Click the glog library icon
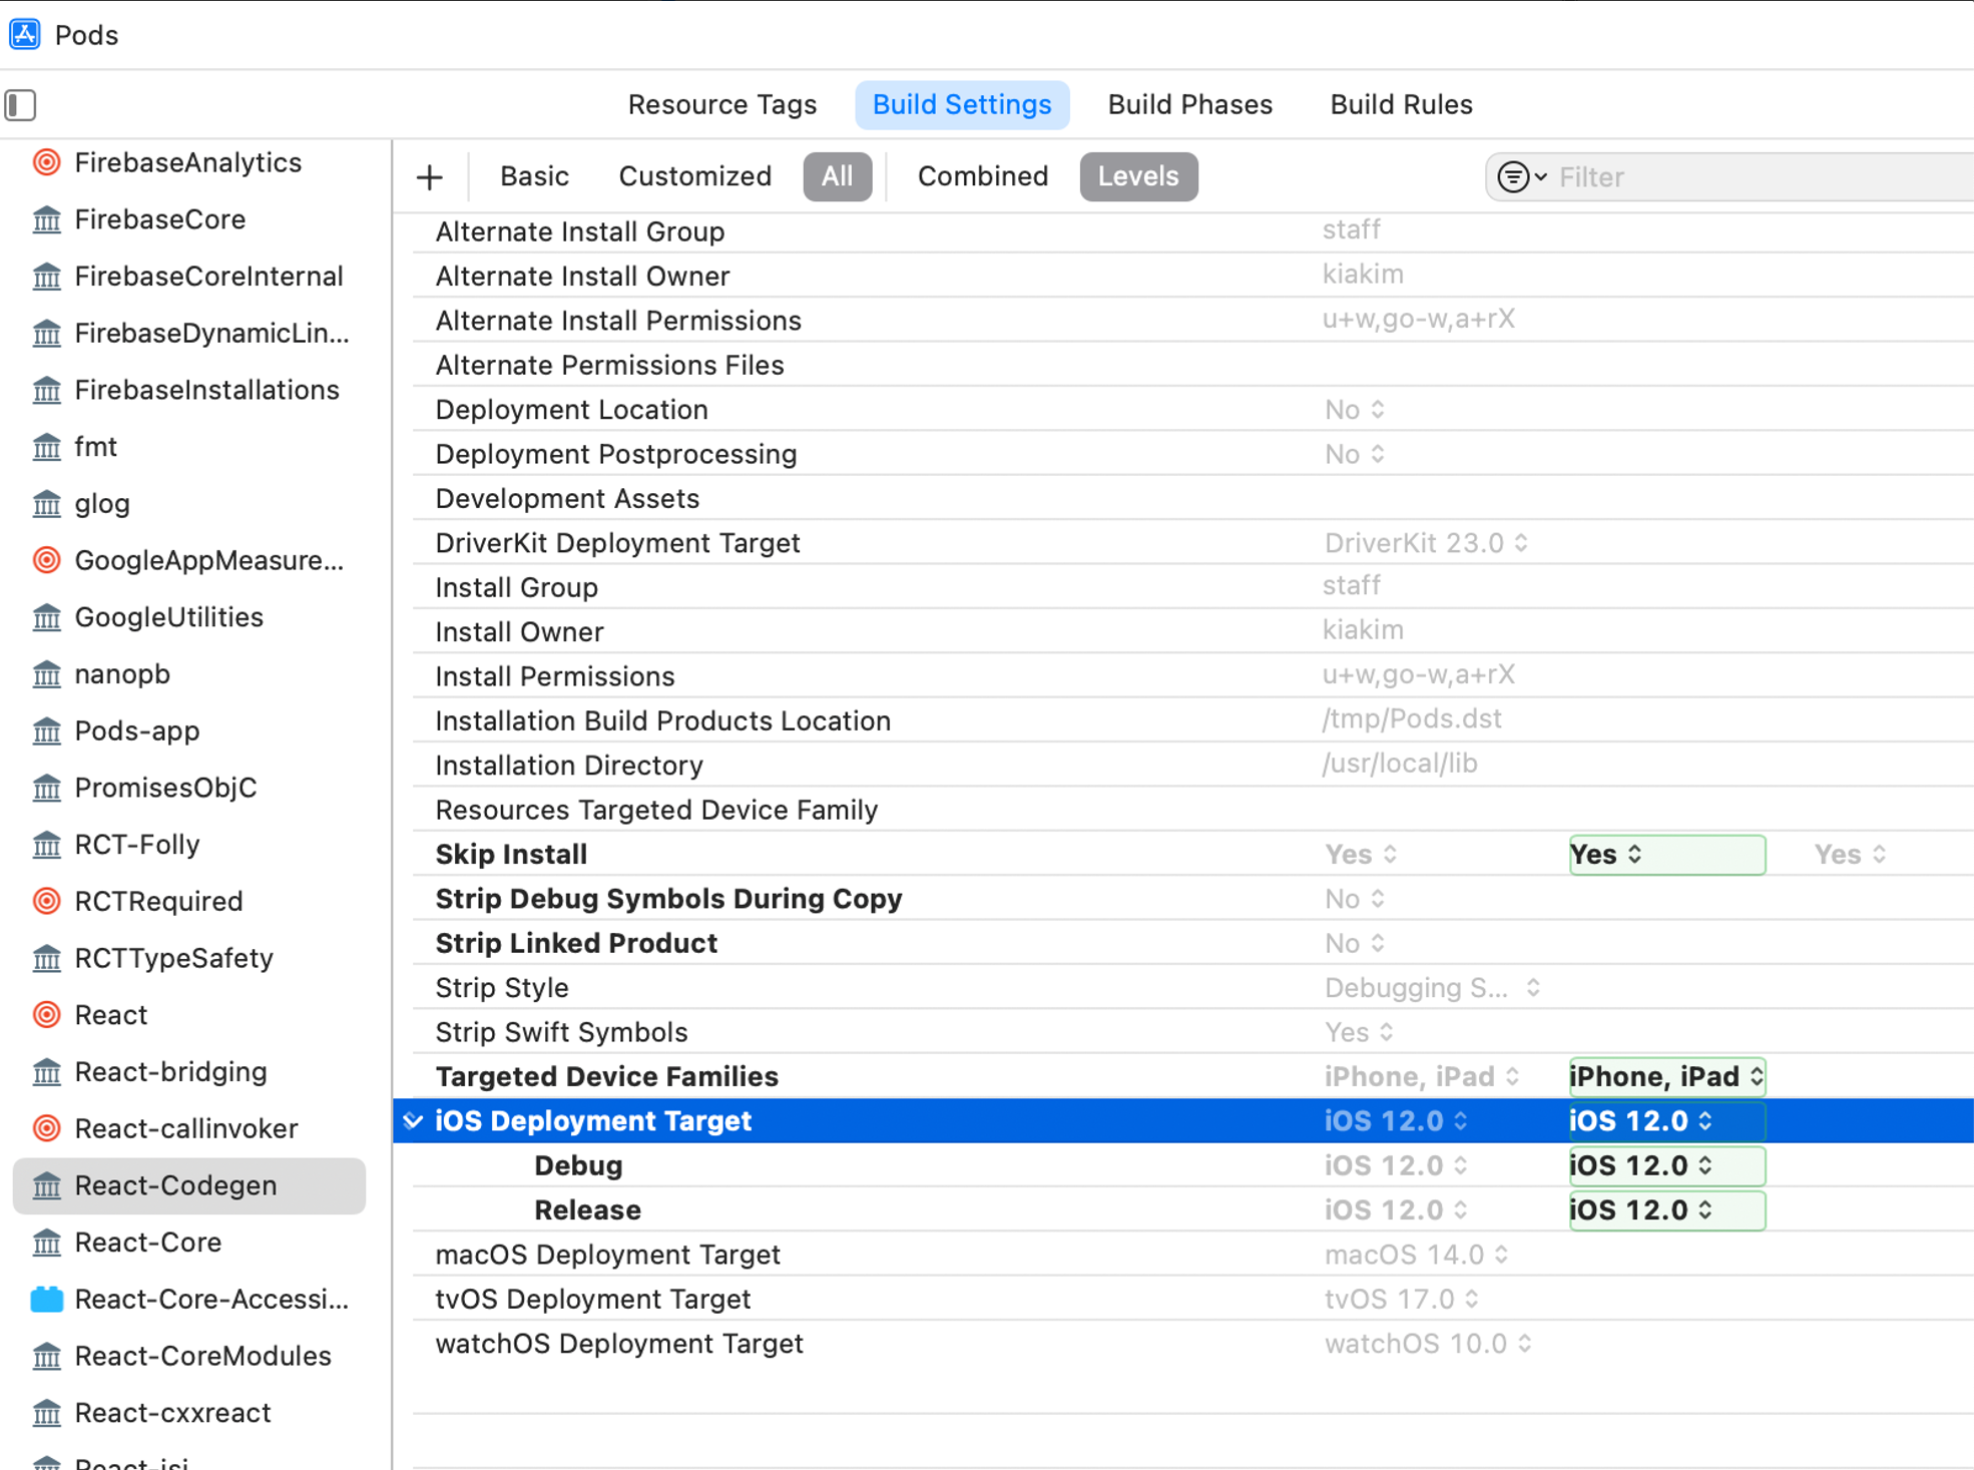Image resolution: width=1974 pixels, height=1470 pixels. [x=47, y=504]
